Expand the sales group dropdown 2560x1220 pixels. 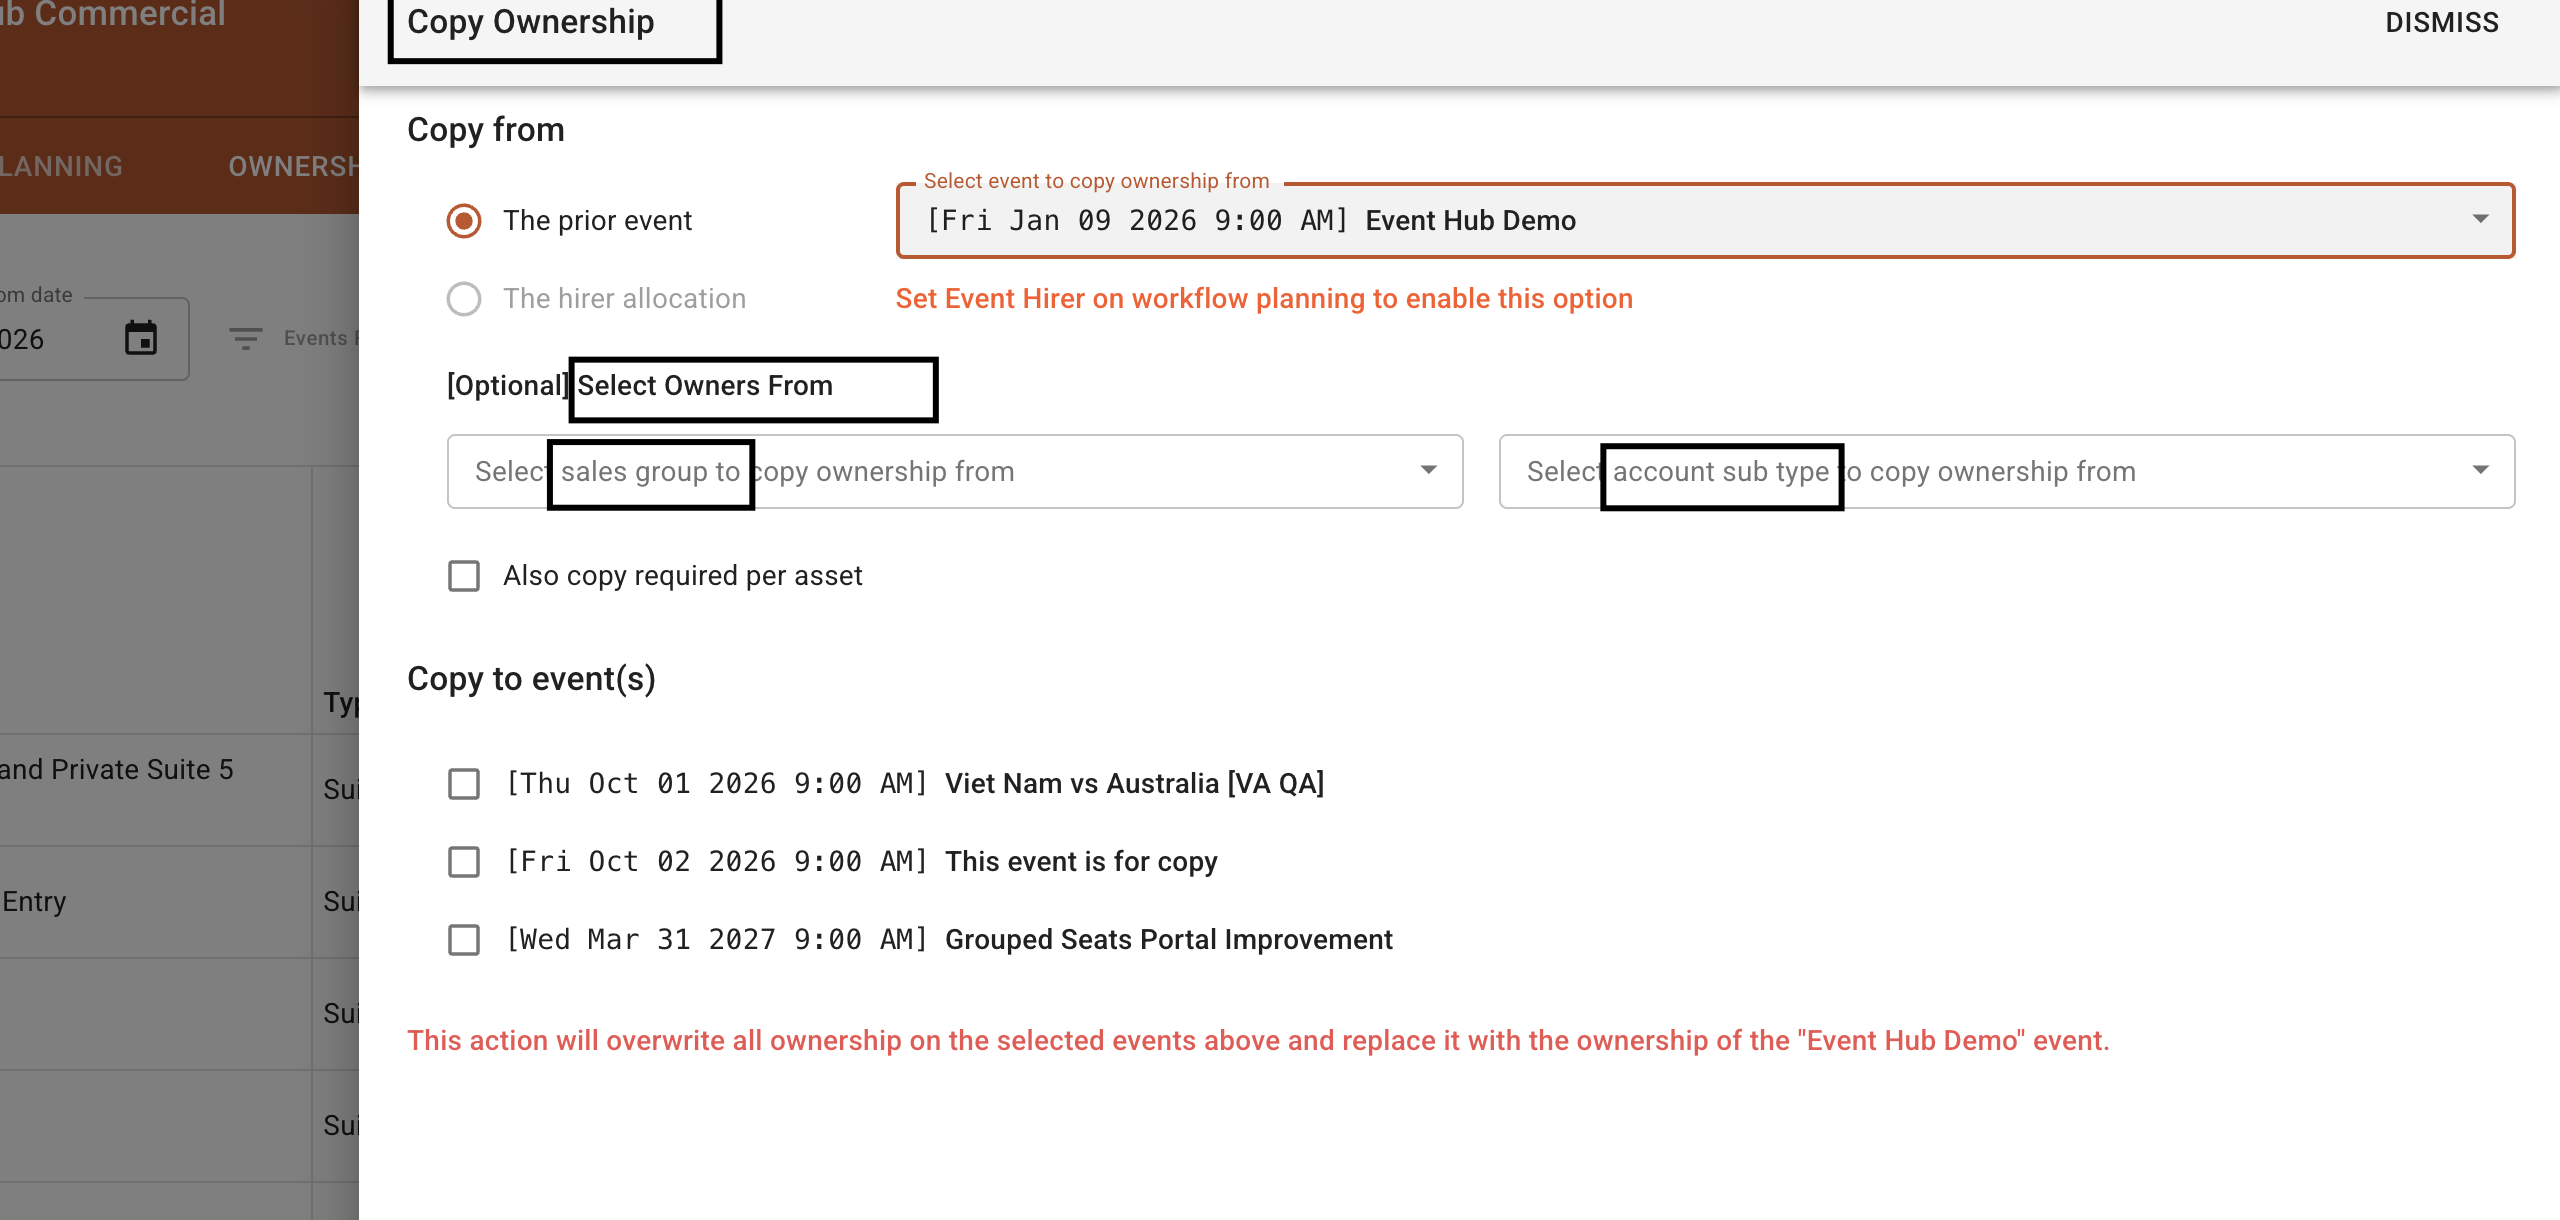pos(1429,471)
